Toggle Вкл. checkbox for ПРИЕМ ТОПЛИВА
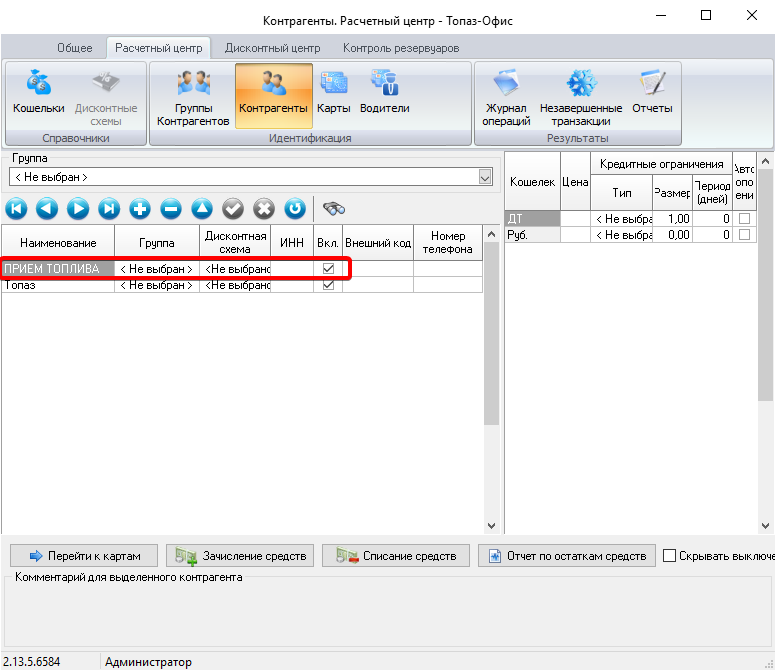This screenshot has width=776, height=671. click(328, 269)
